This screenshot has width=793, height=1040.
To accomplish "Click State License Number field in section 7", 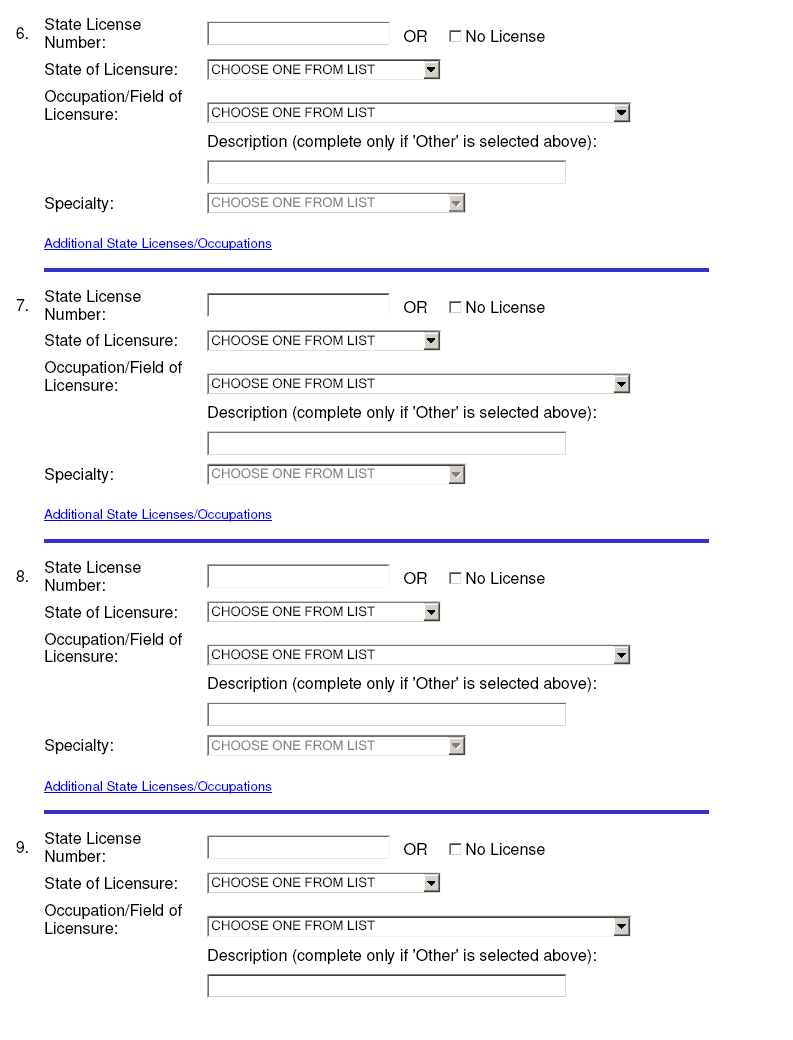I will [298, 305].
